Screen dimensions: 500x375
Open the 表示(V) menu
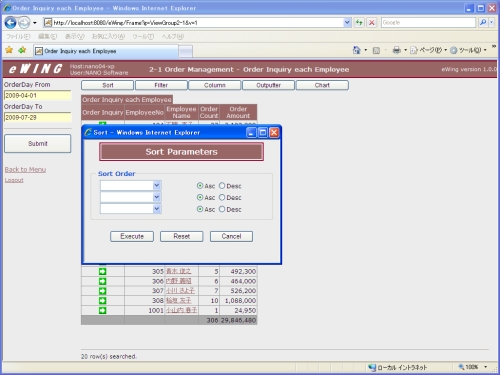click(74, 37)
